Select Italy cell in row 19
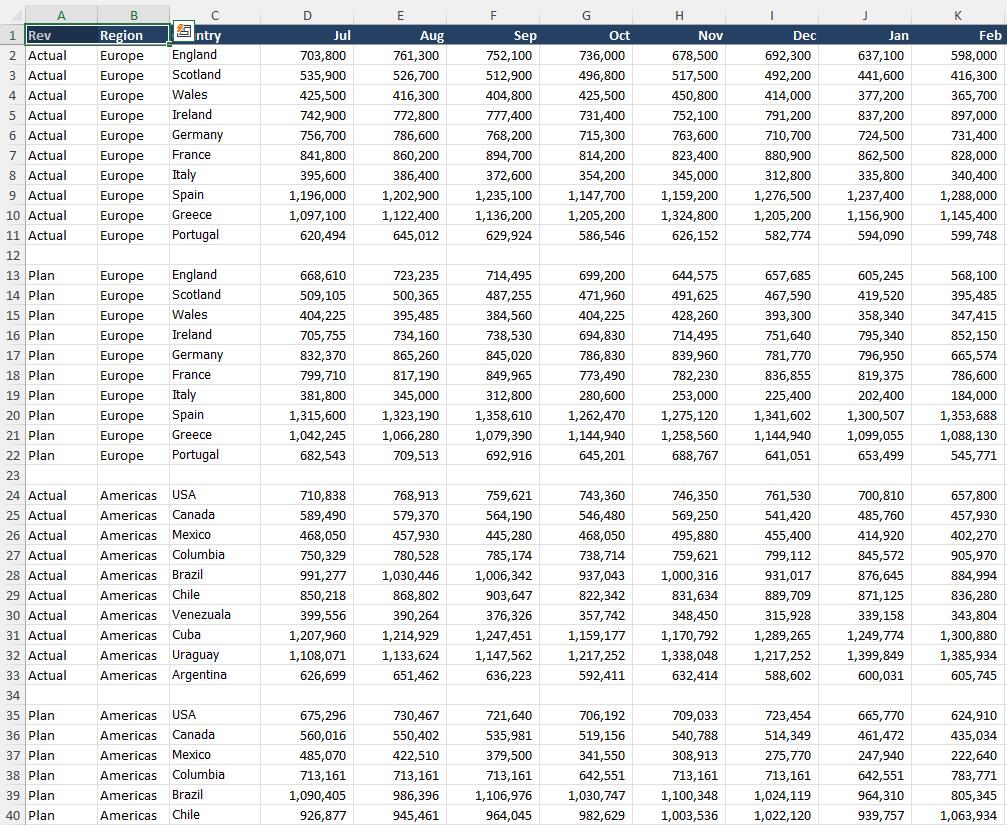Viewport: 1007px width, 825px height. [x=215, y=395]
